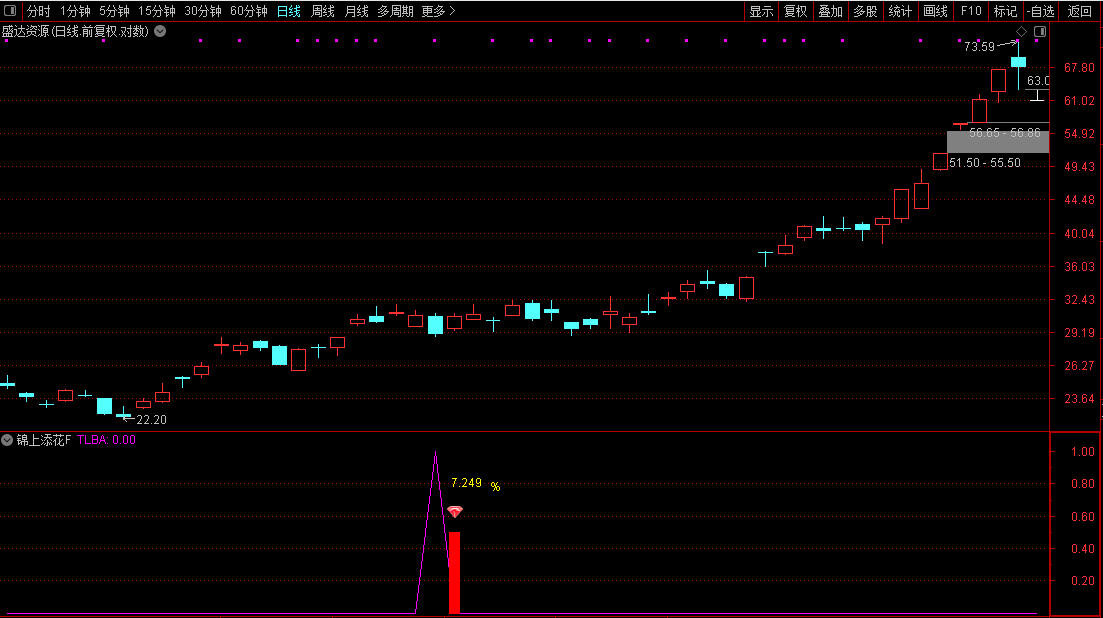
Task: Click the 51.50 - 55.50 range label
Action: [x=985, y=163]
